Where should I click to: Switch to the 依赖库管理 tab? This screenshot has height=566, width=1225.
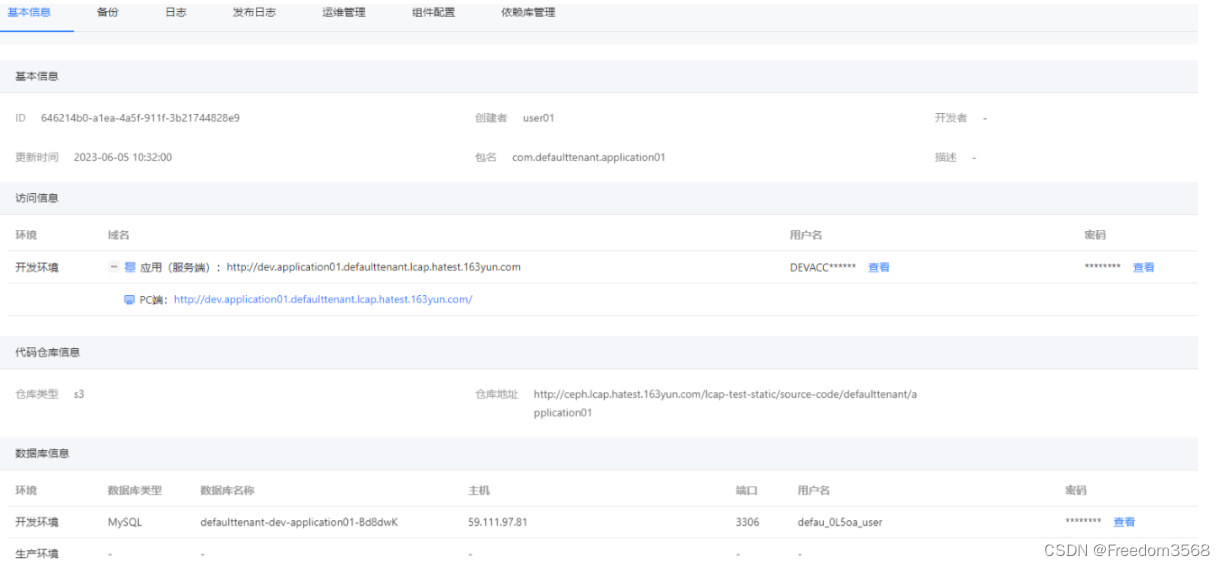click(528, 13)
